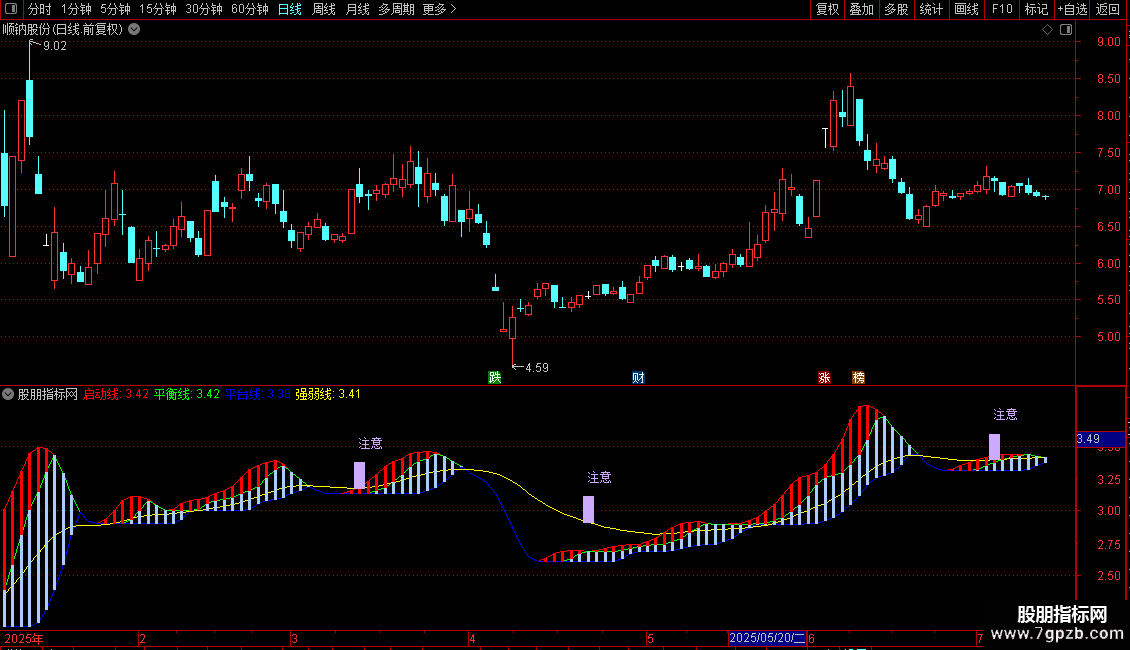Click the blue 财 marker icon
This screenshot has width=1130, height=650.
[638, 378]
